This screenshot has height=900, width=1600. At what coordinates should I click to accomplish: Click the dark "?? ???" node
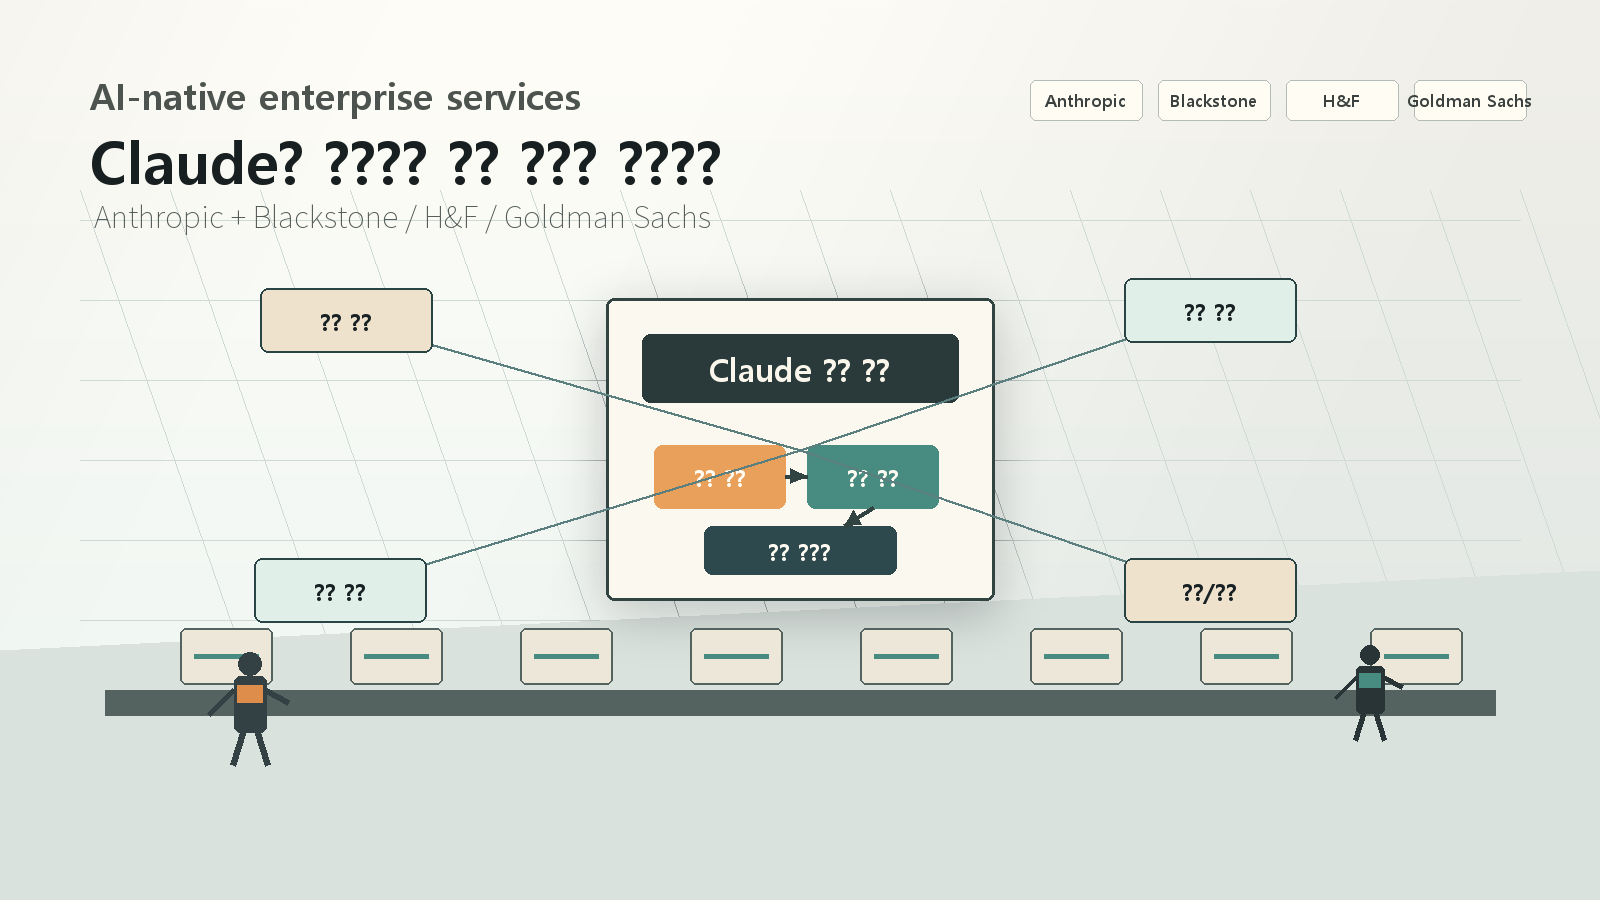pos(800,551)
